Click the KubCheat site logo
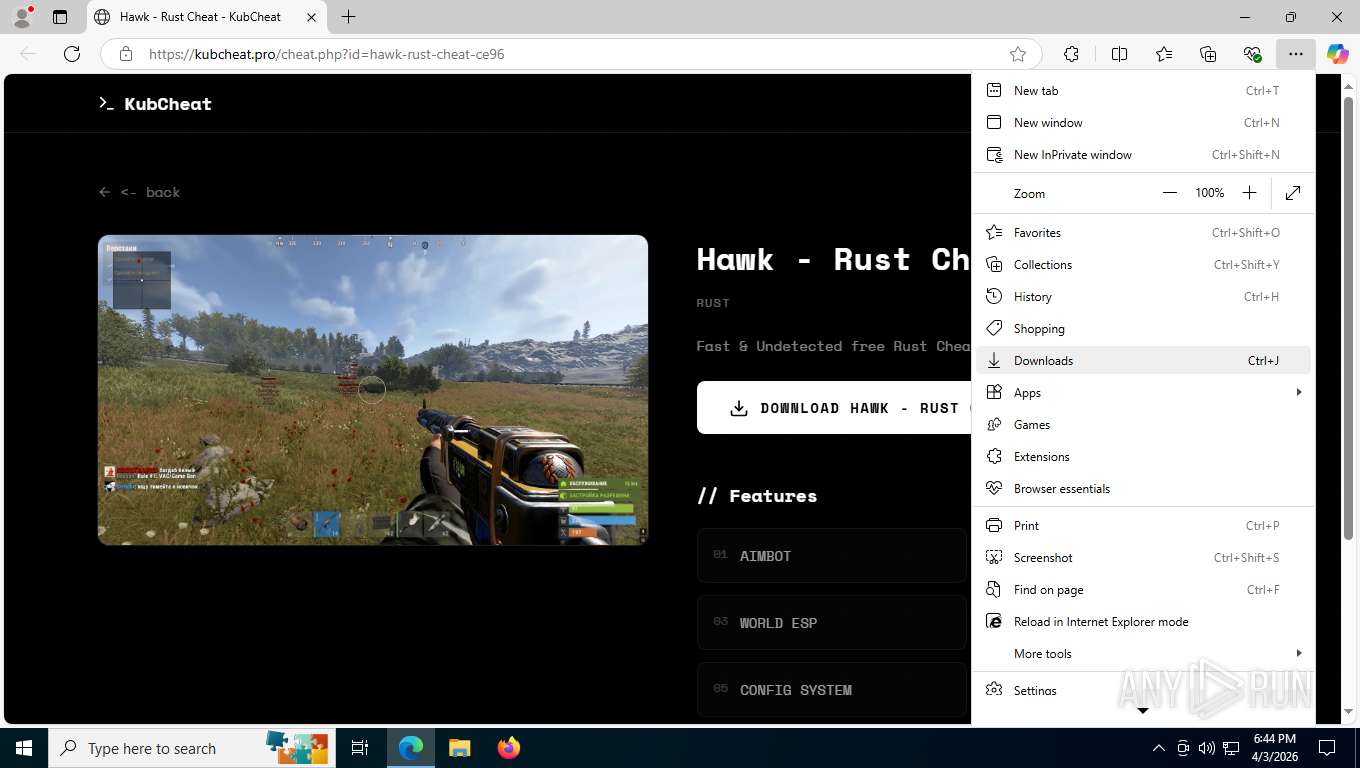Image resolution: width=1360 pixels, height=768 pixels. pyautogui.click(x=155, y=104)
